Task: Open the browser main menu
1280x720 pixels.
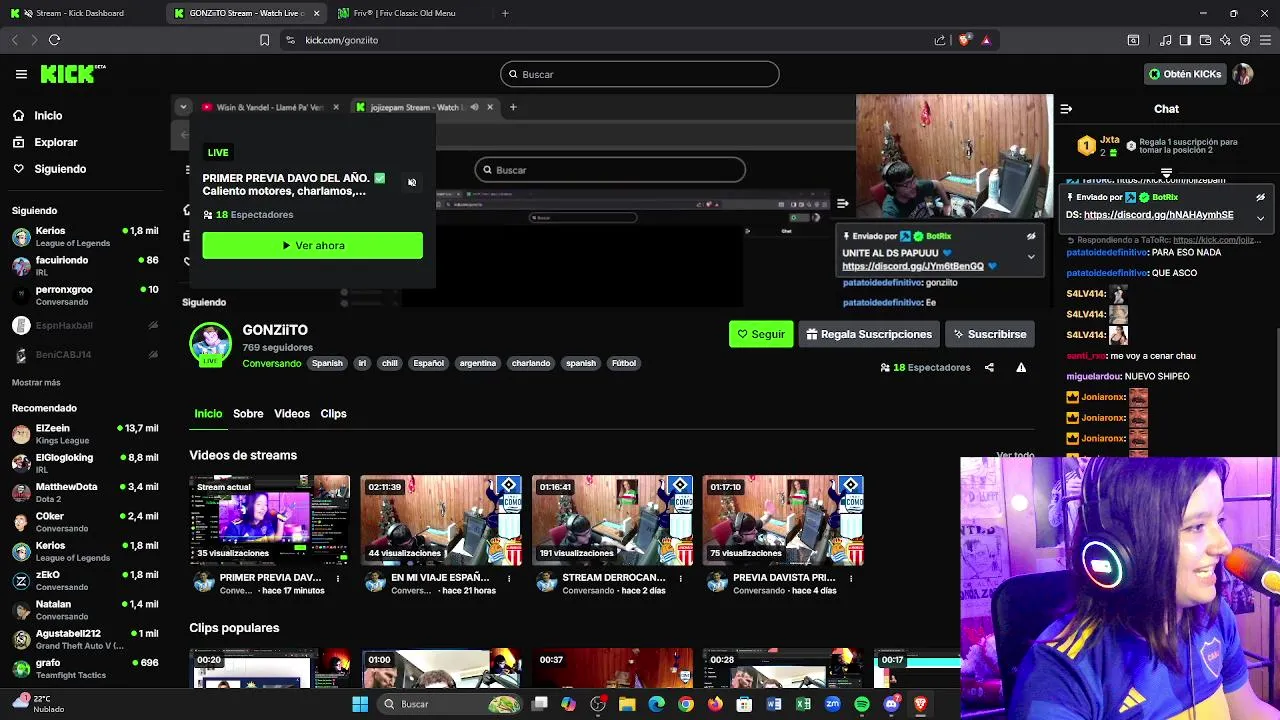Action: 1265,40
